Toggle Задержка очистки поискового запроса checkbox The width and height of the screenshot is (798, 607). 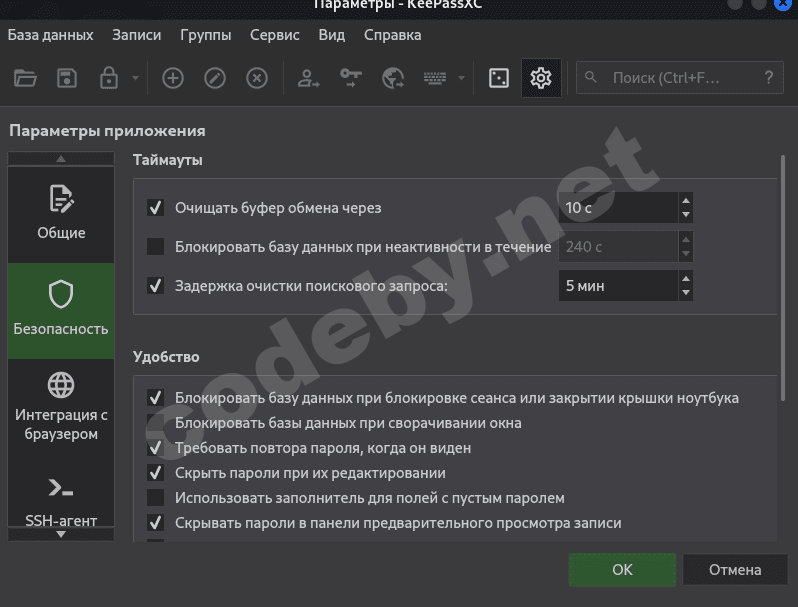pos(155,285)
